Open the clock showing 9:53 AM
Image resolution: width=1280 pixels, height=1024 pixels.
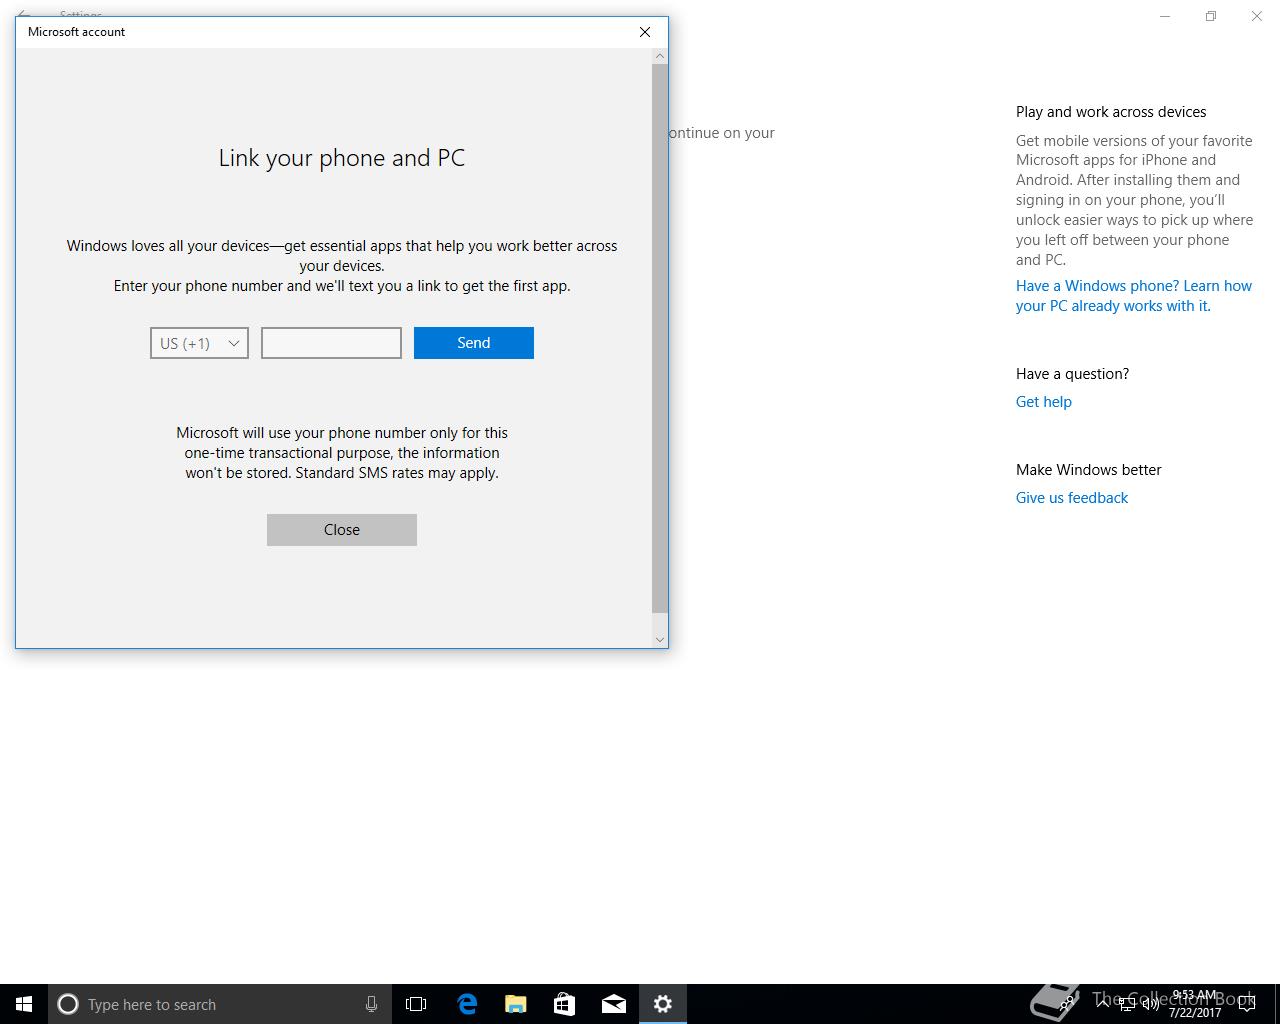(x=1195, y=1004)
